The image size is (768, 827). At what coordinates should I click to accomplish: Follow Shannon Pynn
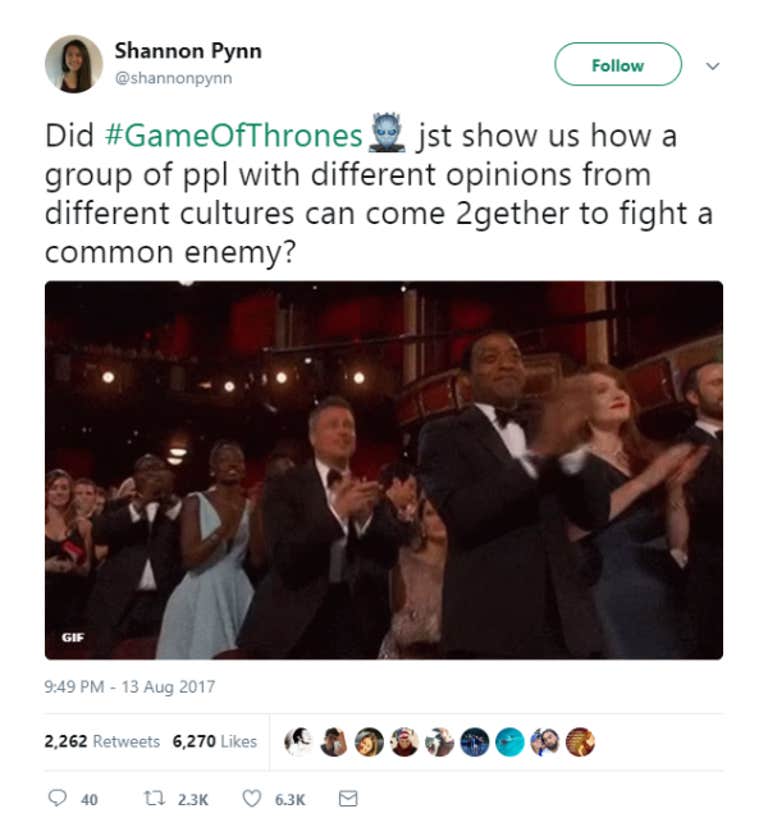point(618,64)
